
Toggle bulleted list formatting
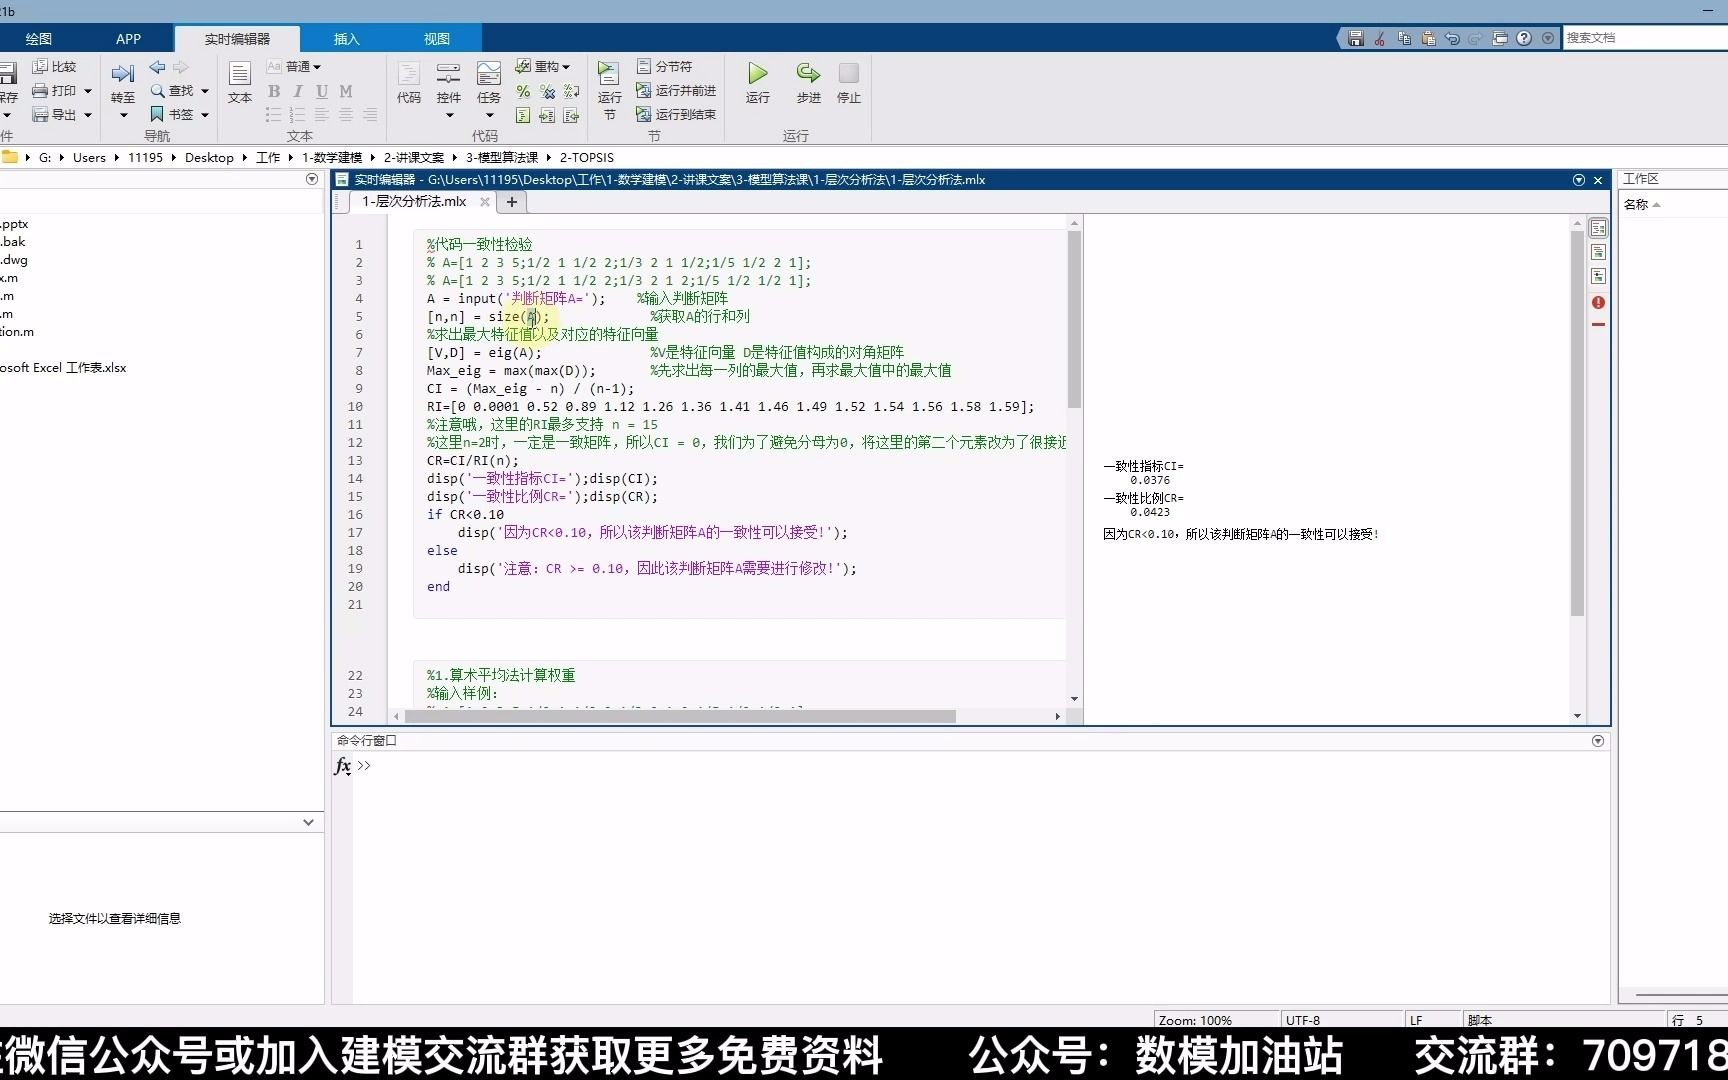[x=274, y=115]
